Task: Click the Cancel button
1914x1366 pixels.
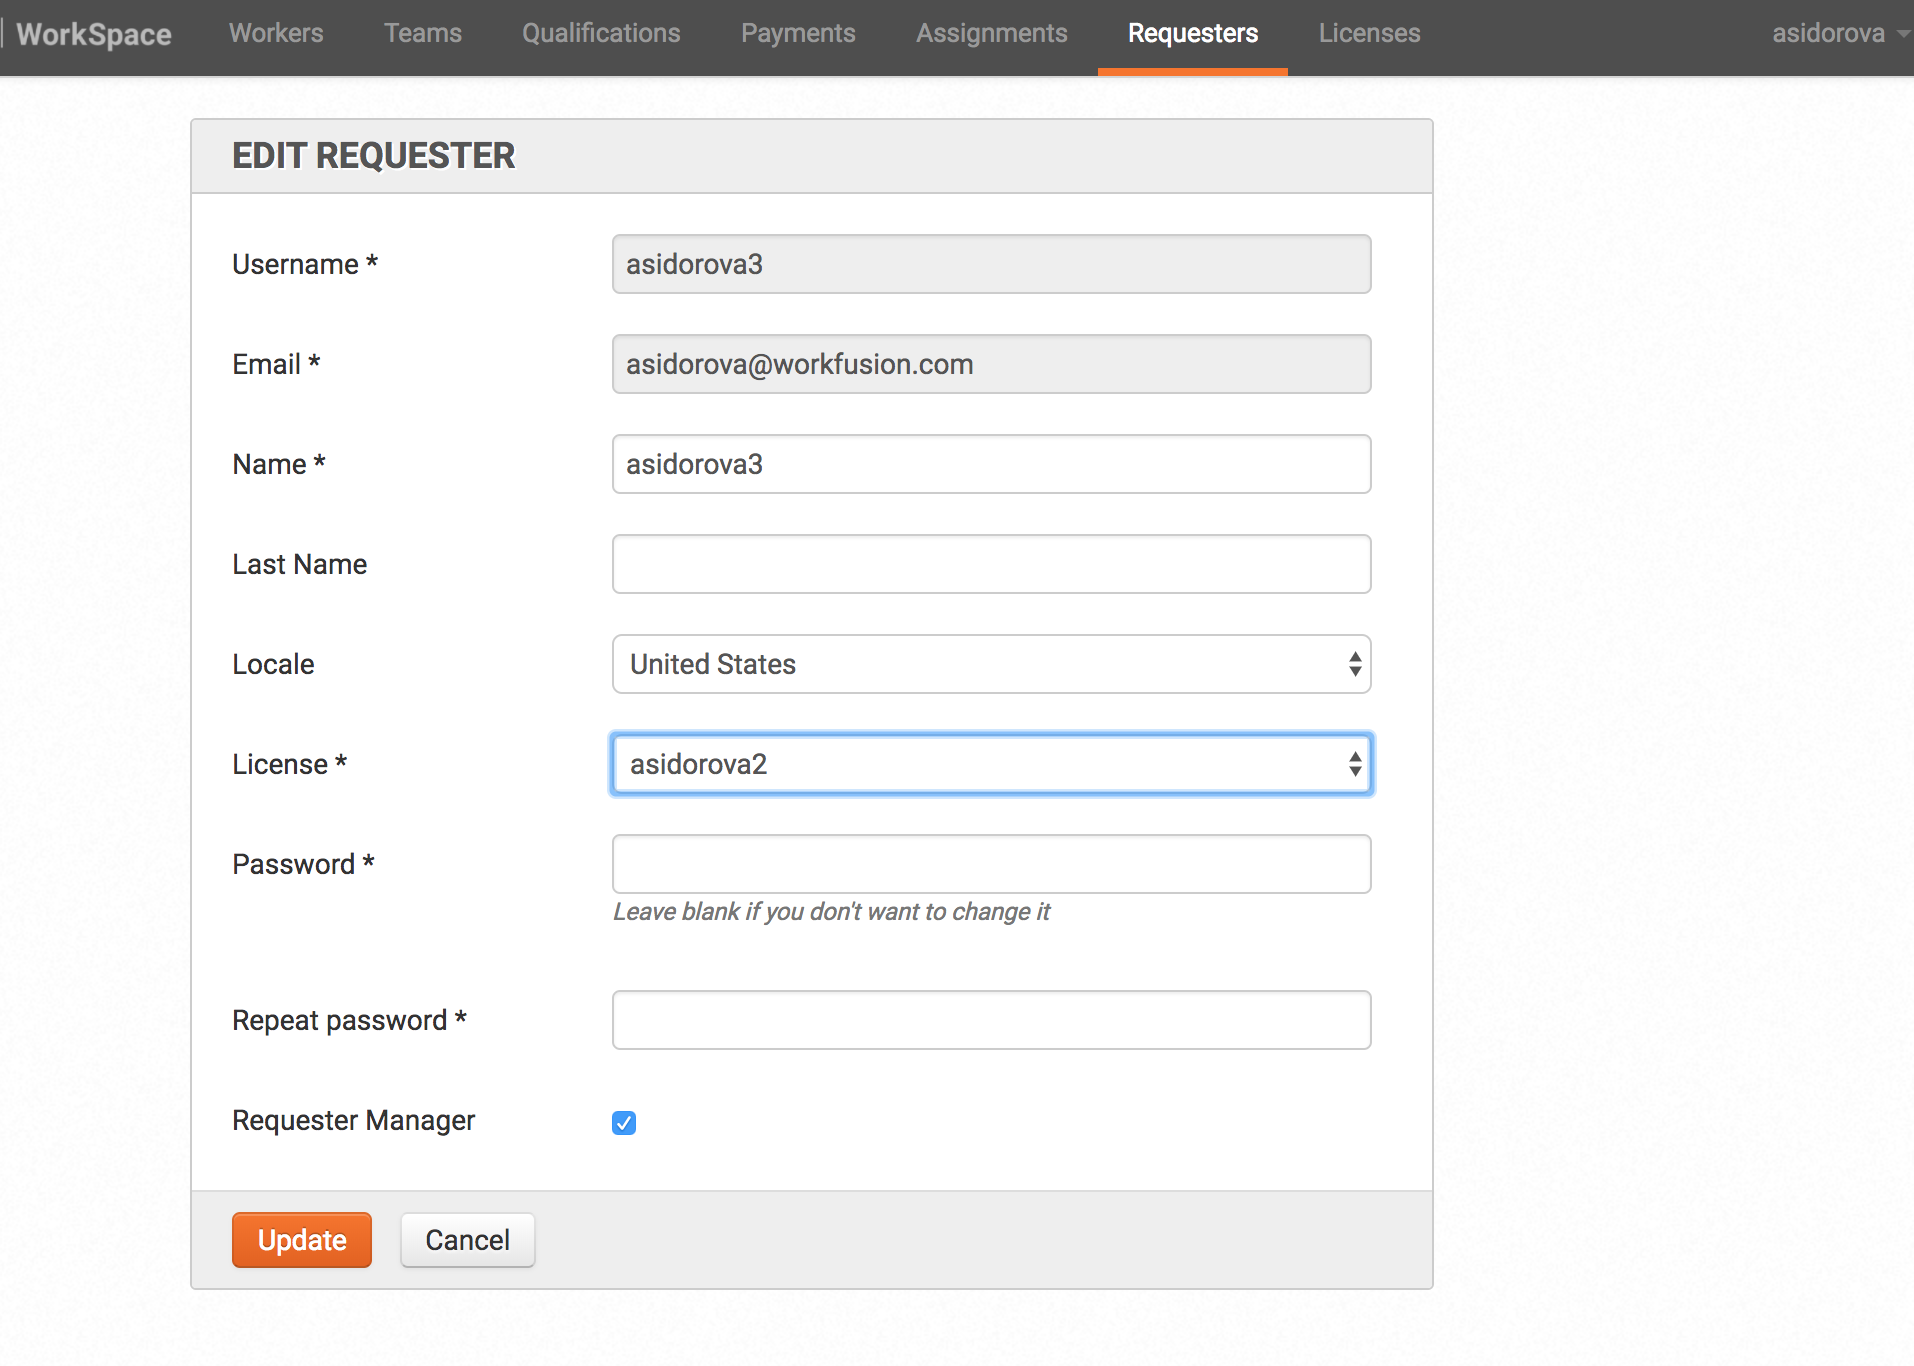Action: [468, 1240]
